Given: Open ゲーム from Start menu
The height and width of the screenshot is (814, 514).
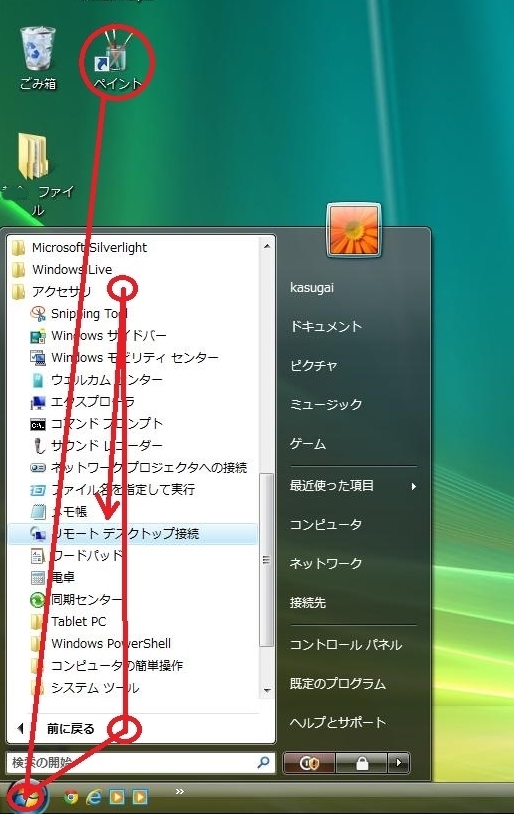Looking at the screenshot, I should pyautogui.click(x=308, y=444).
